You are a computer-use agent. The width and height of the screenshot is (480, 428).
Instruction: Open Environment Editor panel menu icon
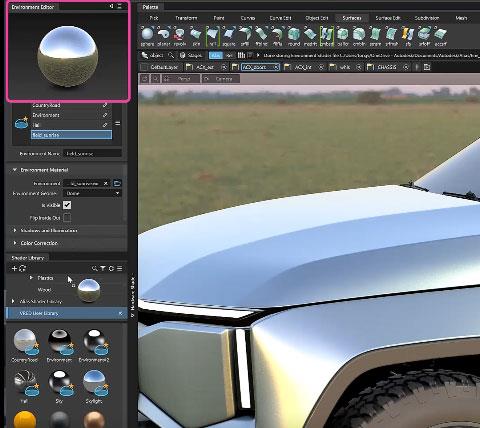pos(119,6)
